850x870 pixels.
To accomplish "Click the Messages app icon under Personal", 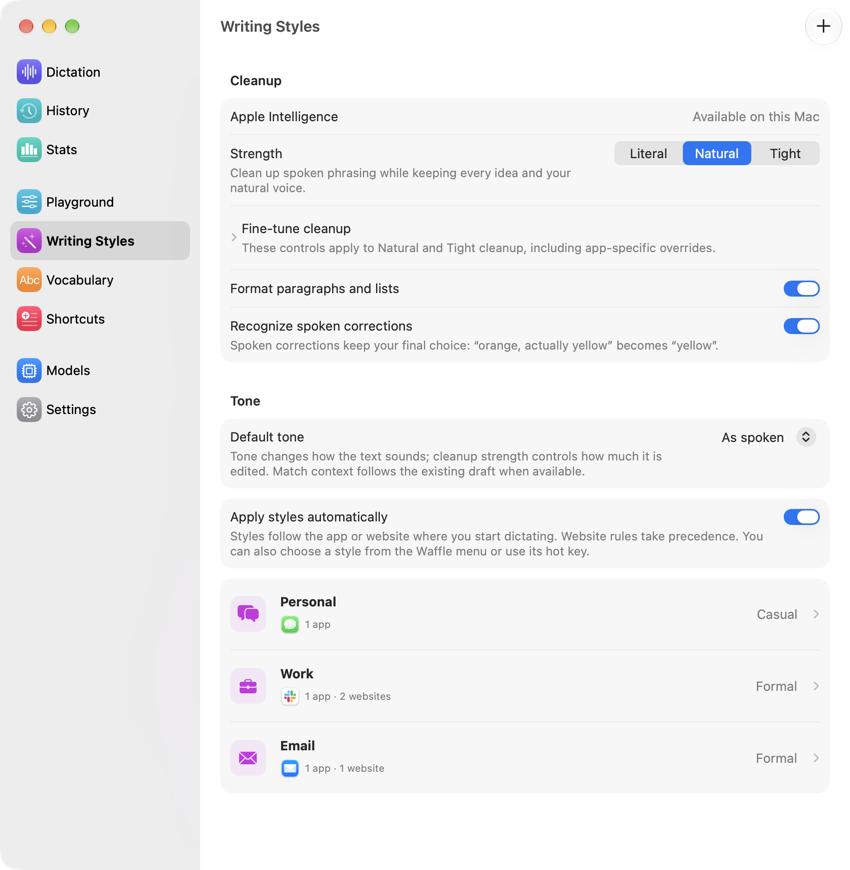I will point(290,625).
